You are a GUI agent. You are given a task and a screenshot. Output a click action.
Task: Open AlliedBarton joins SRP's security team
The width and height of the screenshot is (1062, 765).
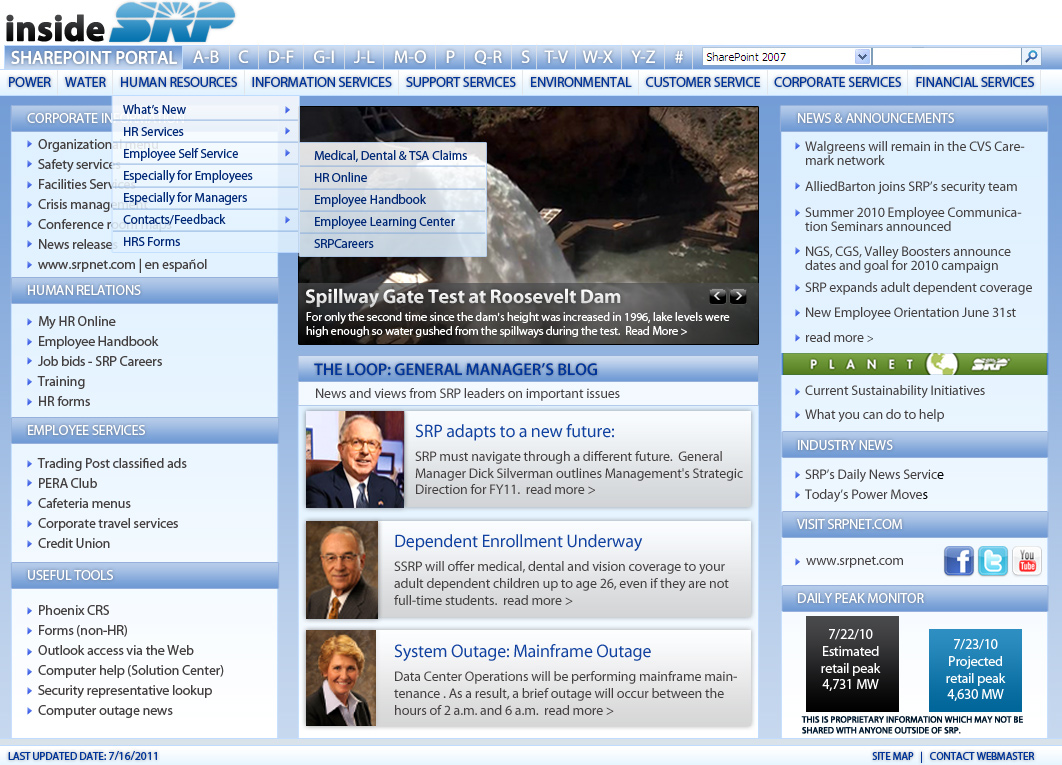[910, 186]
